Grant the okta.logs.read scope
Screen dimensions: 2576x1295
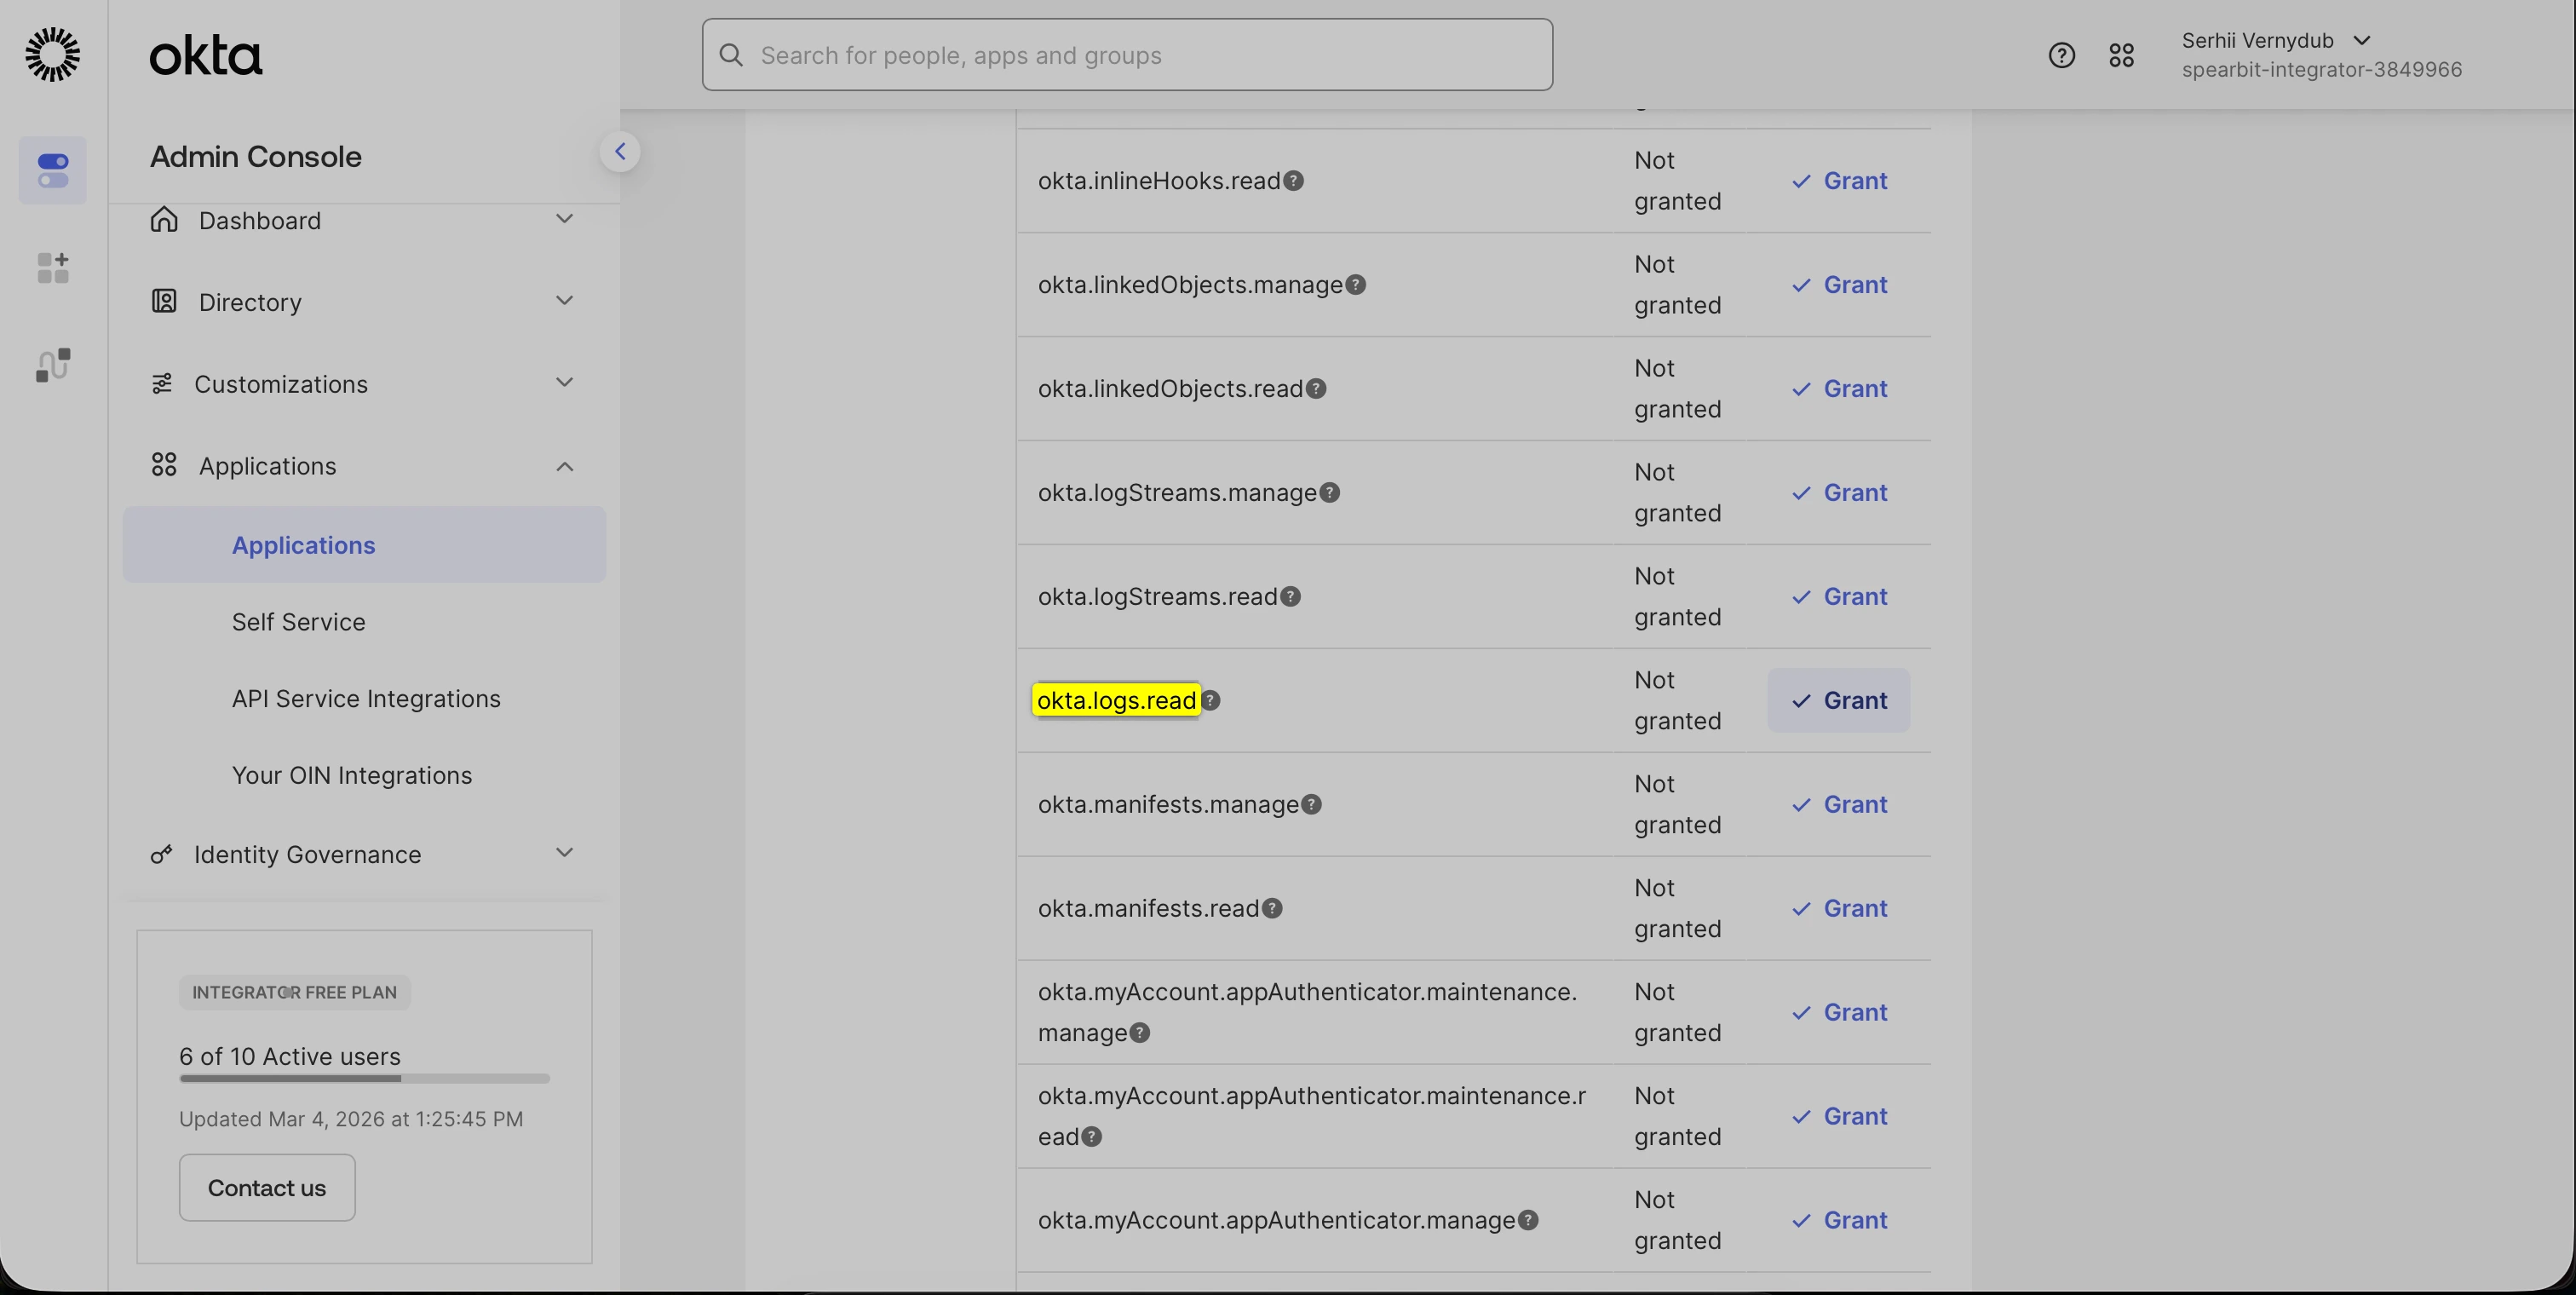point(1838,700)
